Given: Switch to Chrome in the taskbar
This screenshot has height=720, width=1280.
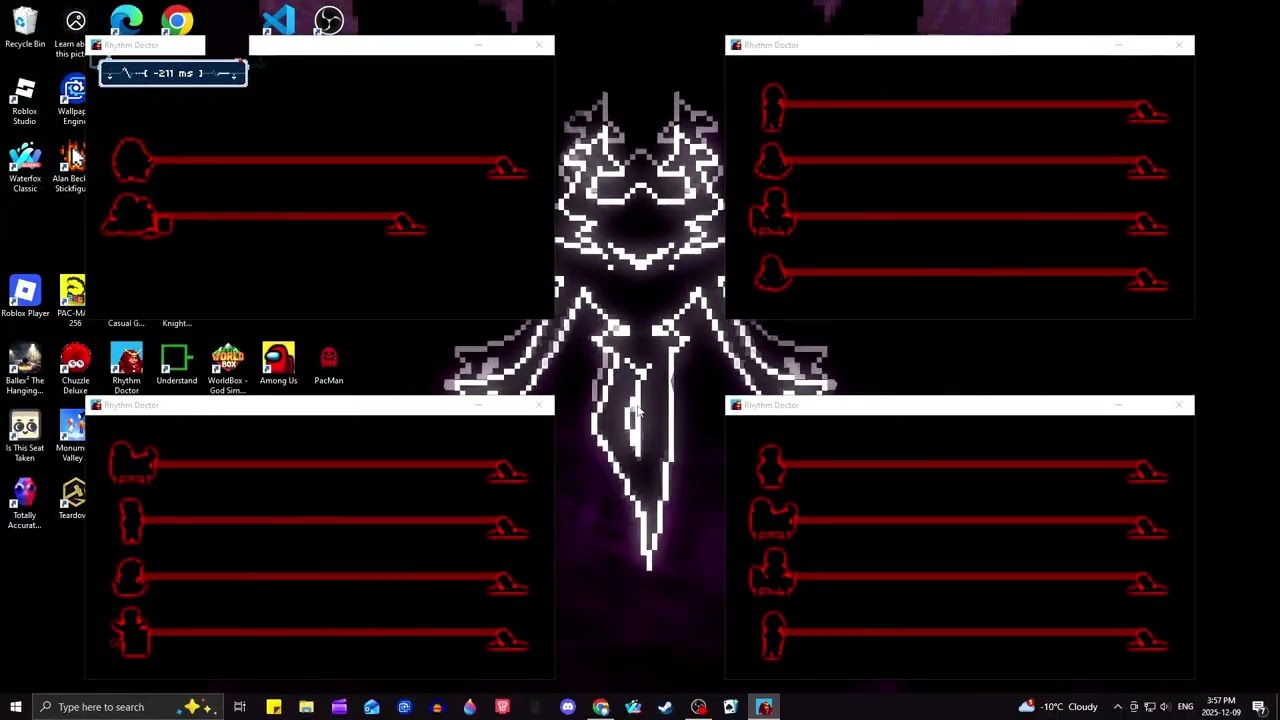Looking at the screenshot, I should tap(600, 707).
